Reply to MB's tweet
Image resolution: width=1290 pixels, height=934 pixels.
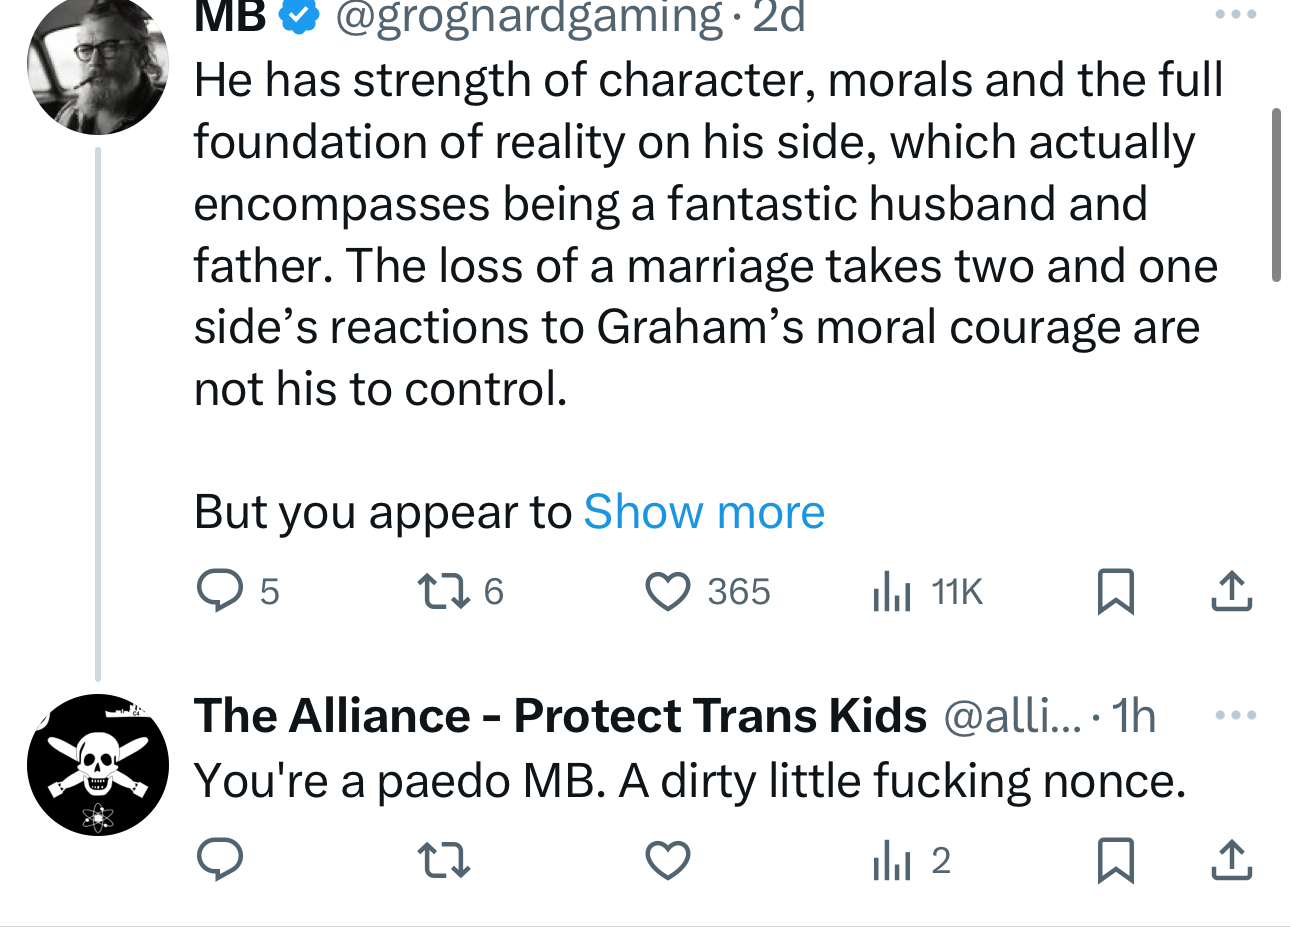click(217, 591)
